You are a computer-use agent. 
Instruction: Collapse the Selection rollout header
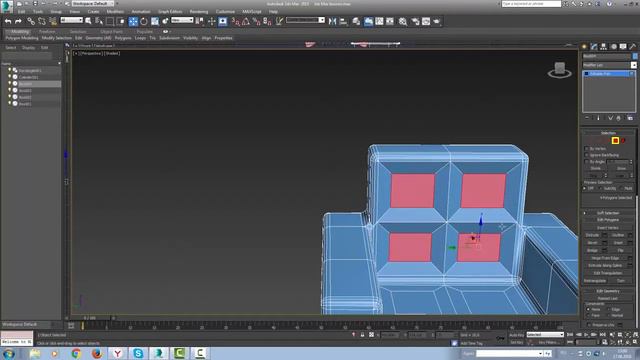coord(608,133)
